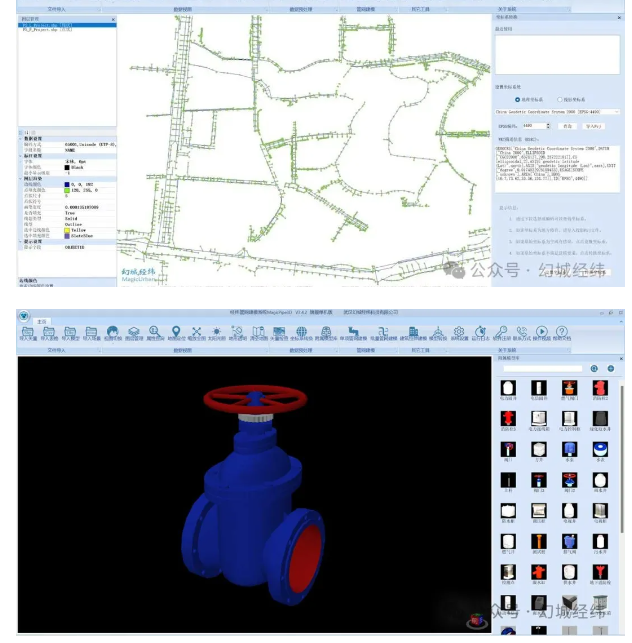This screenshot has width=632, height=643.
Task: Click the left round icon above model library
Action: [x=594, y=369]
